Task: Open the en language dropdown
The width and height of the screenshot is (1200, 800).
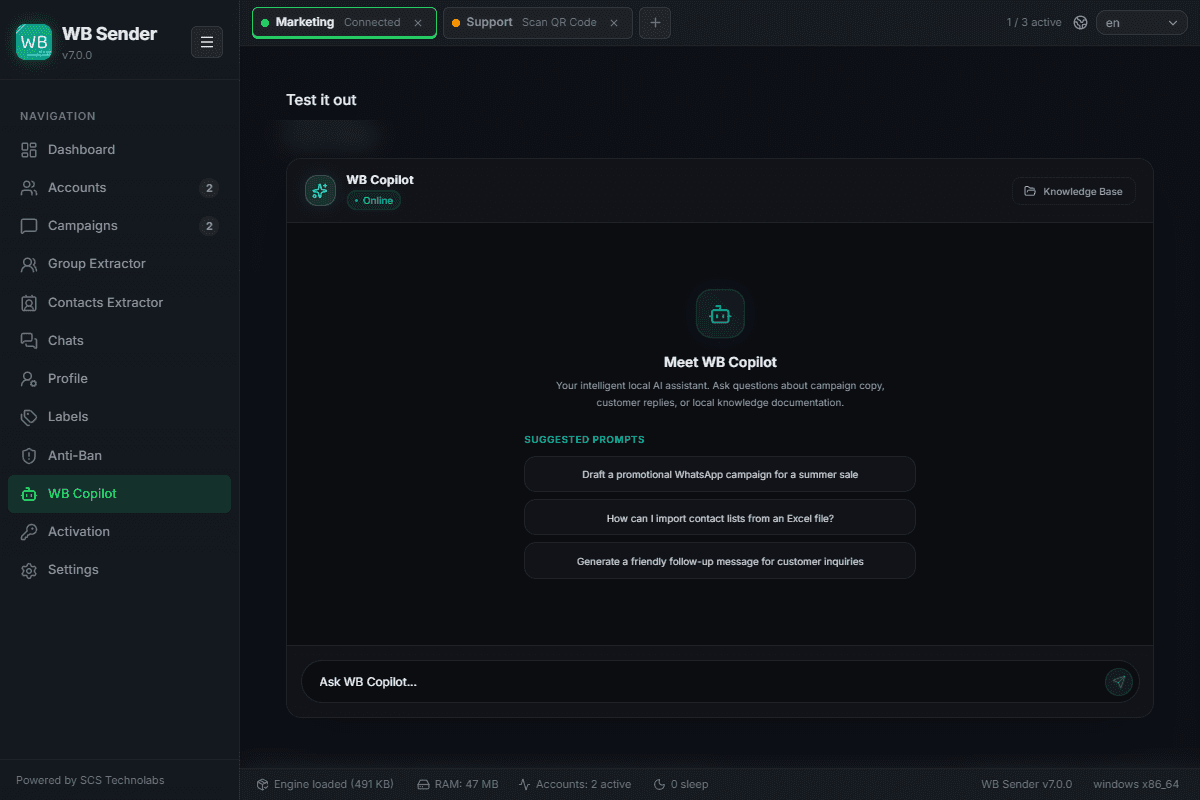Action: [x=1142, y=22]
